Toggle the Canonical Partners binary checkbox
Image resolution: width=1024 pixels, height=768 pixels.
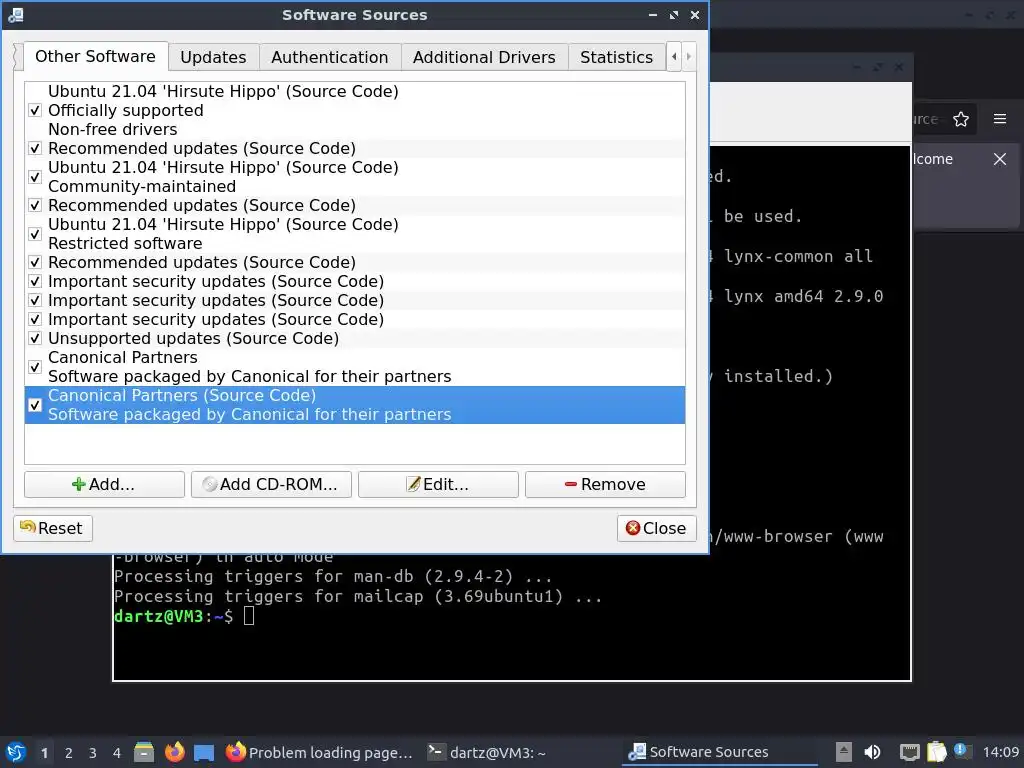click(35, 367)
